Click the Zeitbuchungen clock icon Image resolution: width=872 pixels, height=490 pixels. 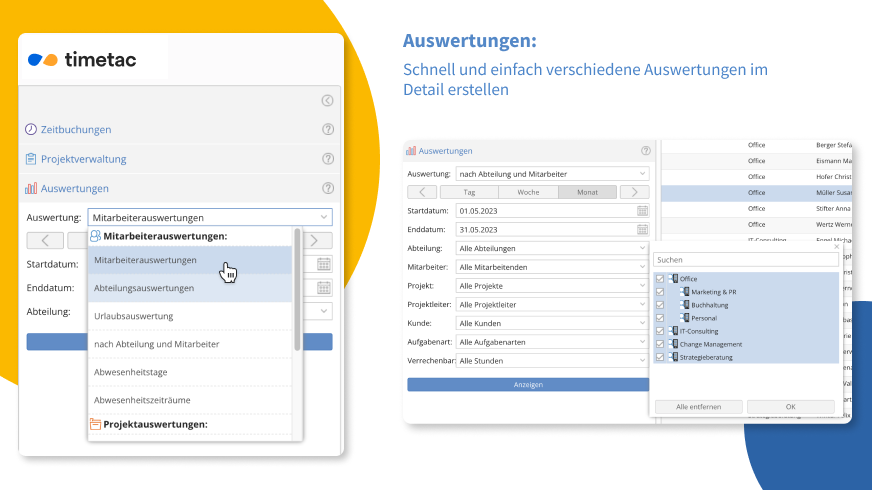pyautogui.click(x=31, y=129)
